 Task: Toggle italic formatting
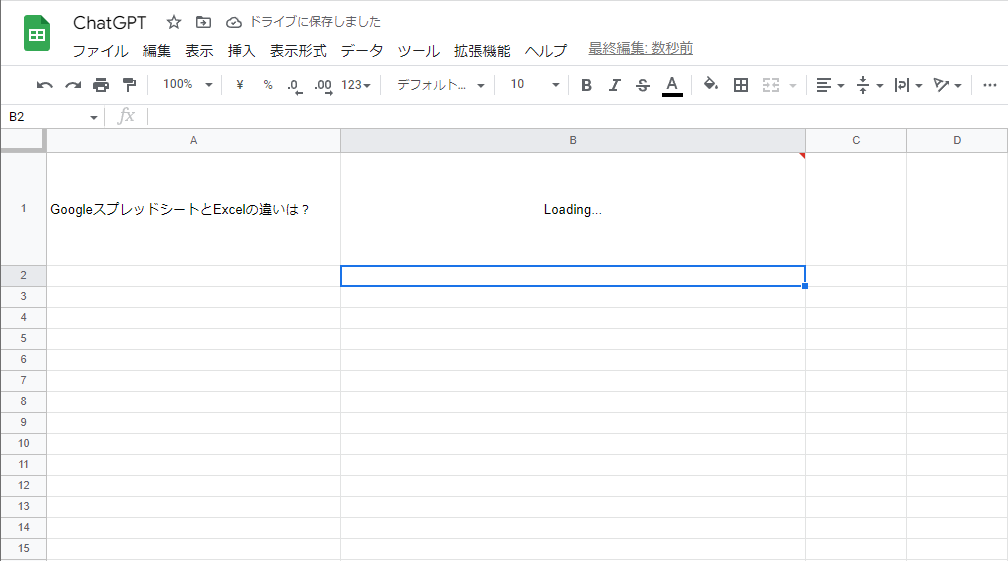coord(615,85)
